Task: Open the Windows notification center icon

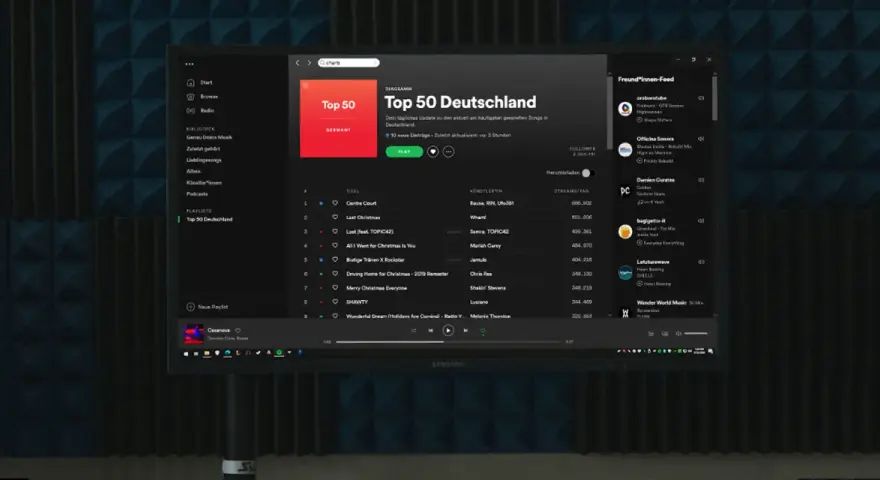Action: click(x=711, y=351)
